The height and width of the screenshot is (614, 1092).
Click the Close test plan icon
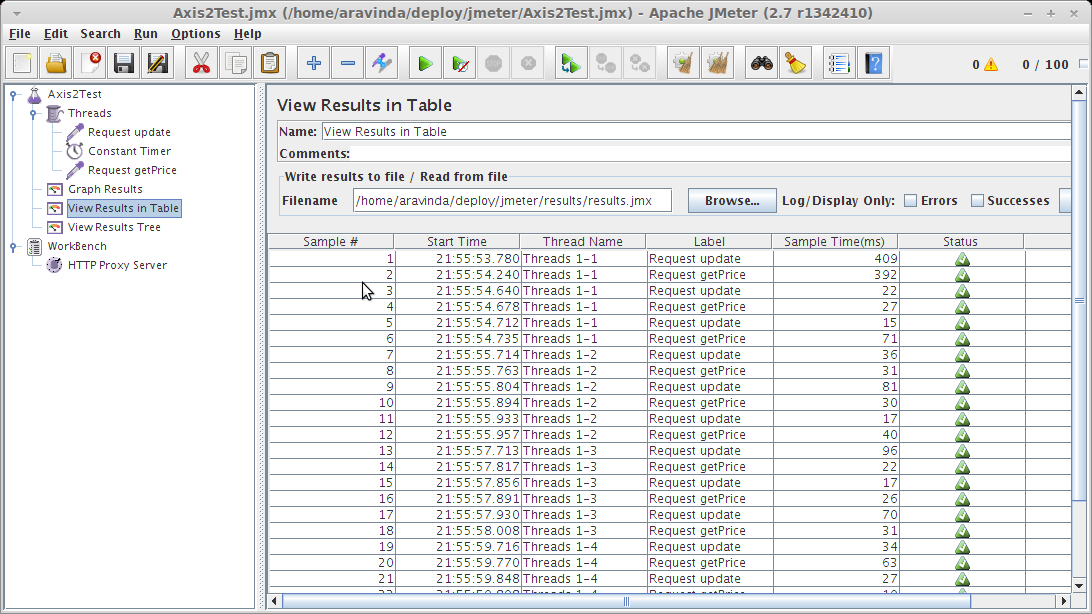coord(90,64)
